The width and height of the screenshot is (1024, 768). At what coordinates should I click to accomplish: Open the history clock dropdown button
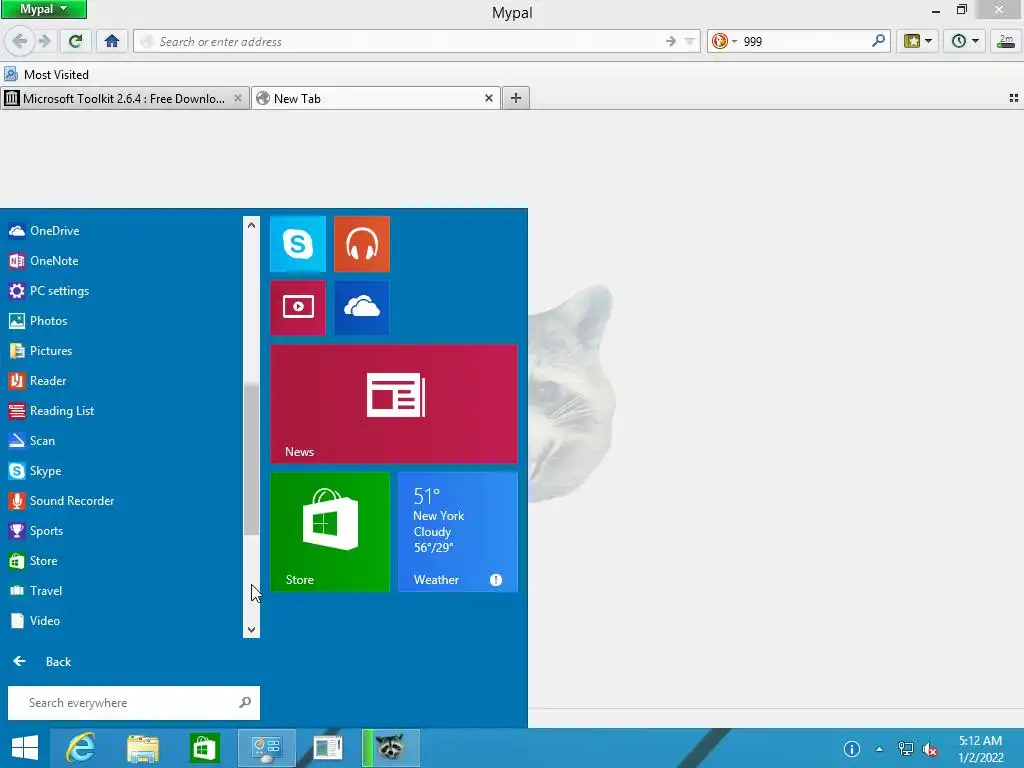click(x=965, y=41)
